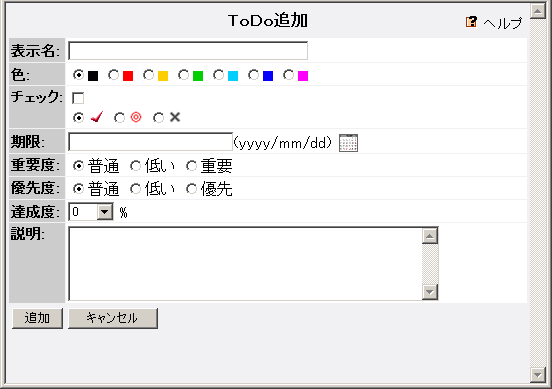Click the 説明 label
The image size is (552, 389).
pos(27,233)
